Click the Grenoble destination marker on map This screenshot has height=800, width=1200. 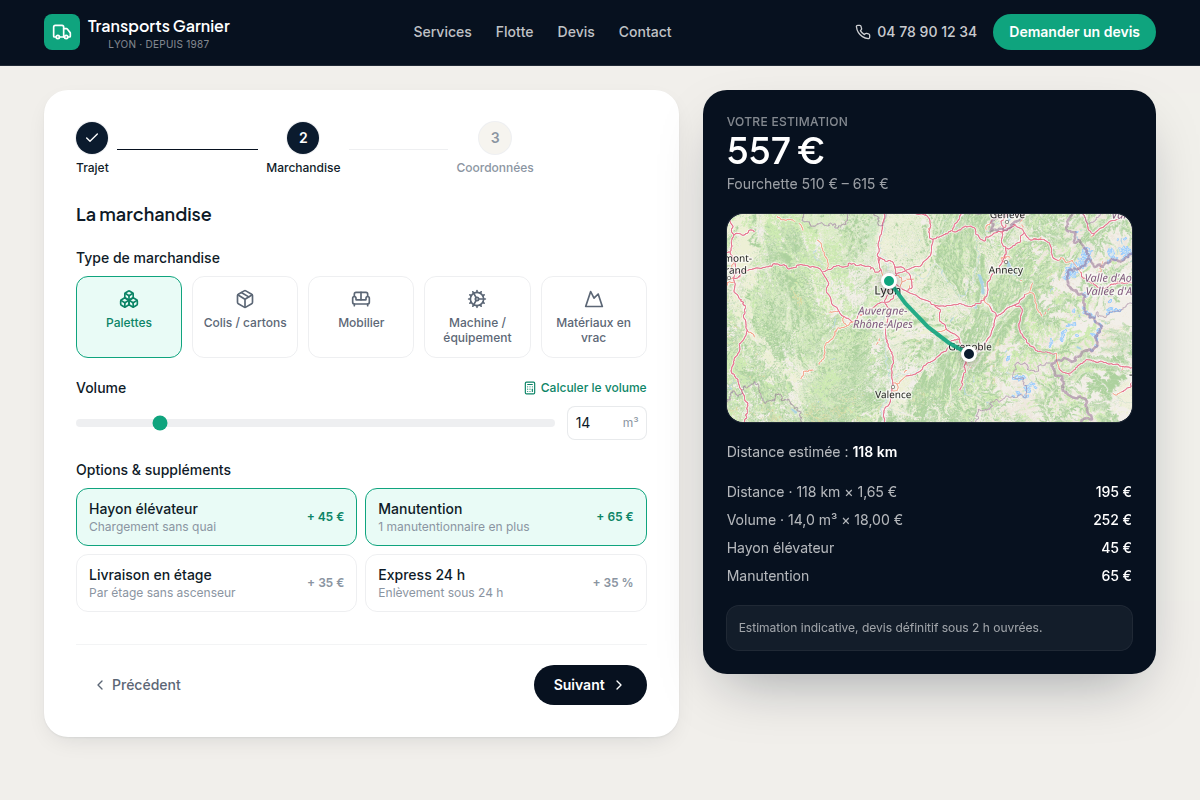968,354
